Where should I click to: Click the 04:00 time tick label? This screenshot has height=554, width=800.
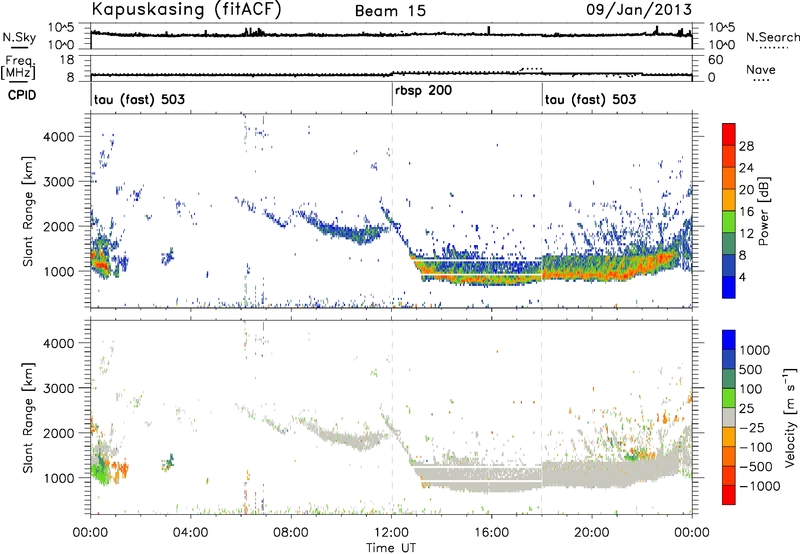tap(190, 533)
